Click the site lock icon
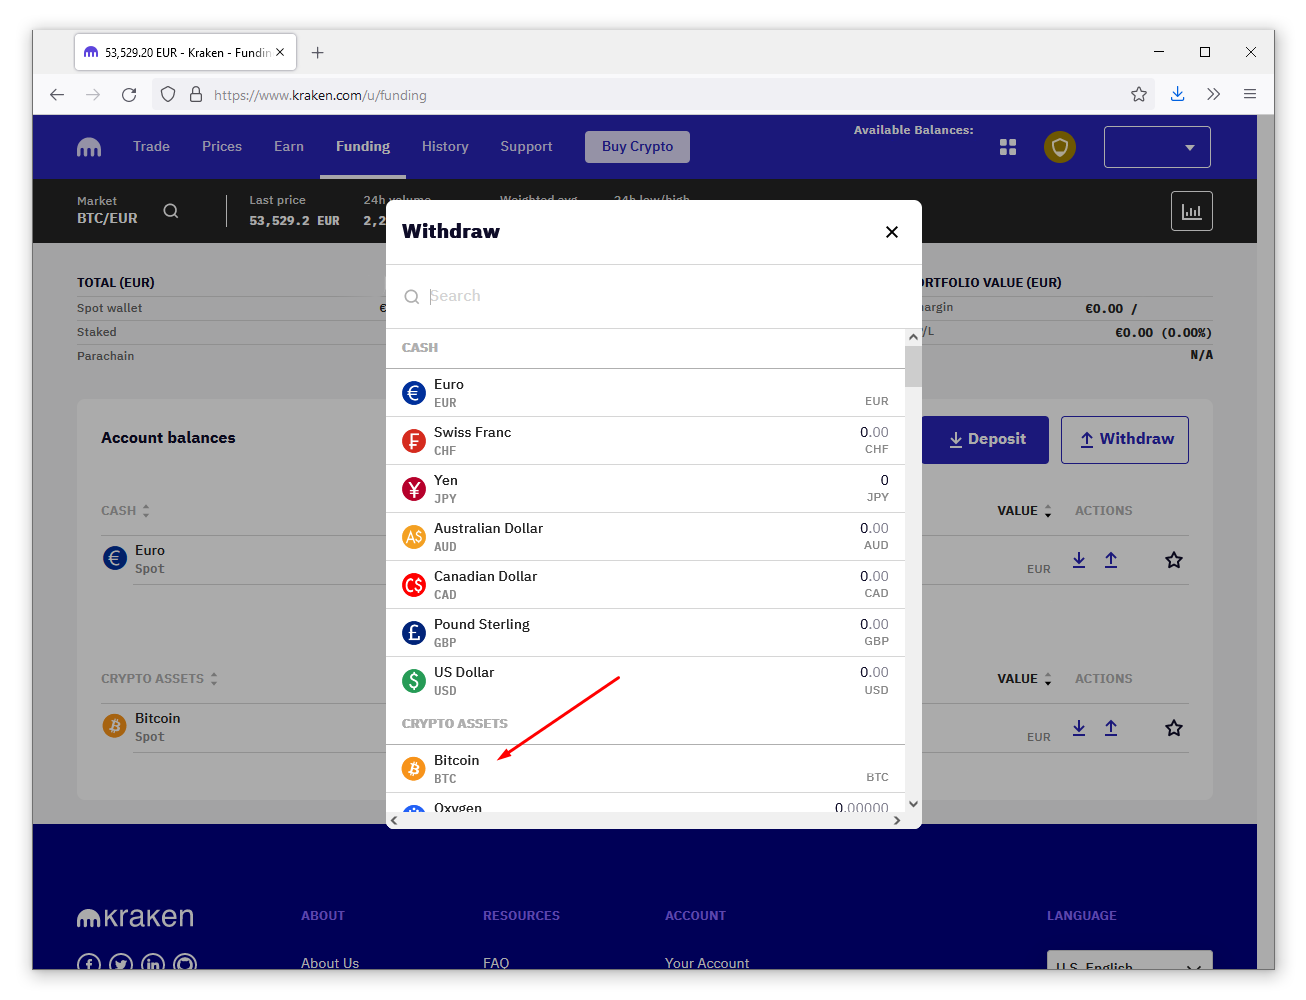 (196, 95)
